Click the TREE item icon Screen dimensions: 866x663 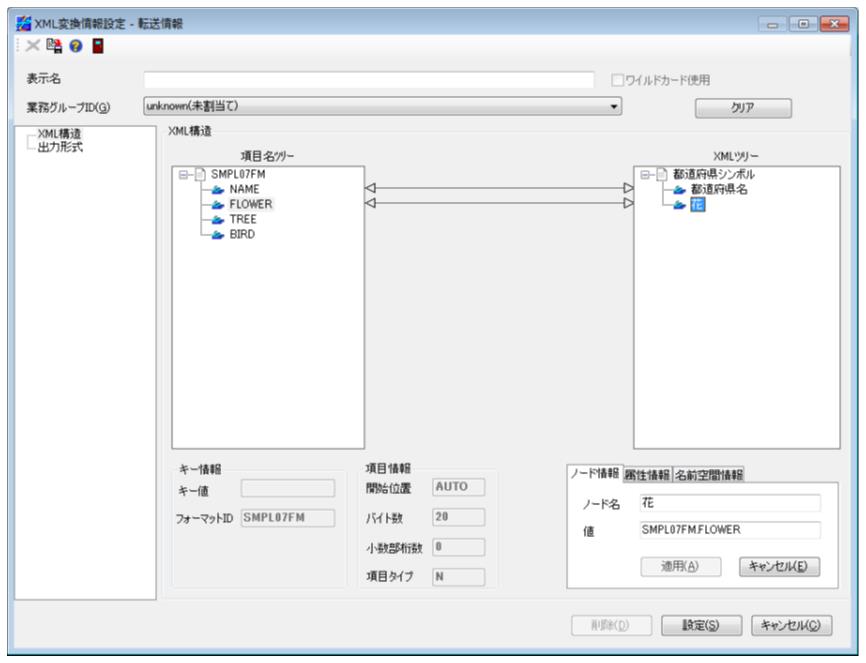(216, 219)
